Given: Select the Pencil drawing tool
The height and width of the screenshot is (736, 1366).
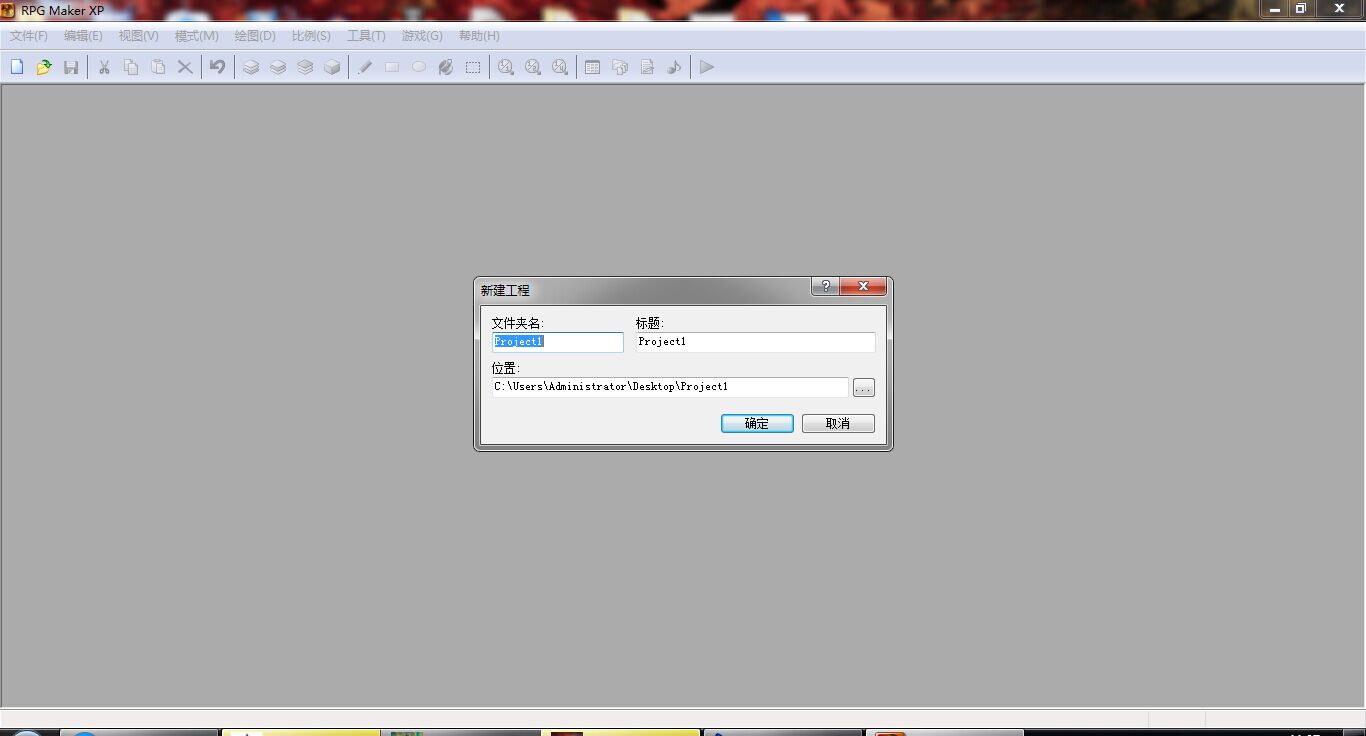Looking at the screenshot, I should pos(365,67).
